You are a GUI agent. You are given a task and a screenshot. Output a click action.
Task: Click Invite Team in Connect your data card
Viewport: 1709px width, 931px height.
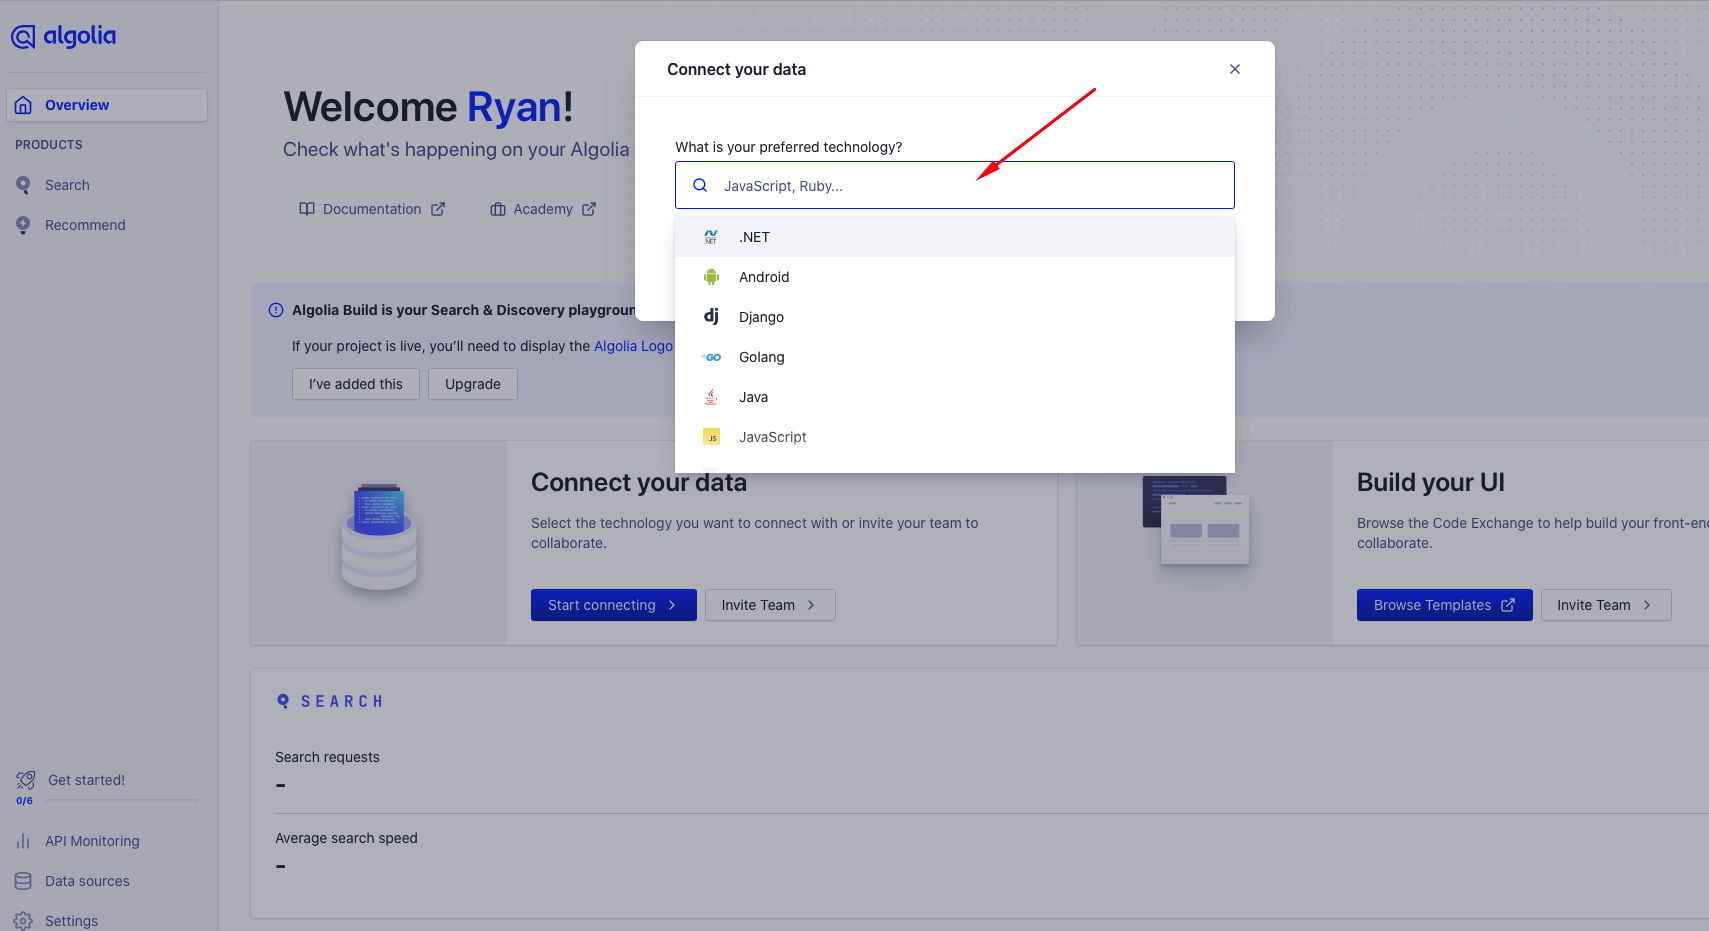(x=770, y=605)
